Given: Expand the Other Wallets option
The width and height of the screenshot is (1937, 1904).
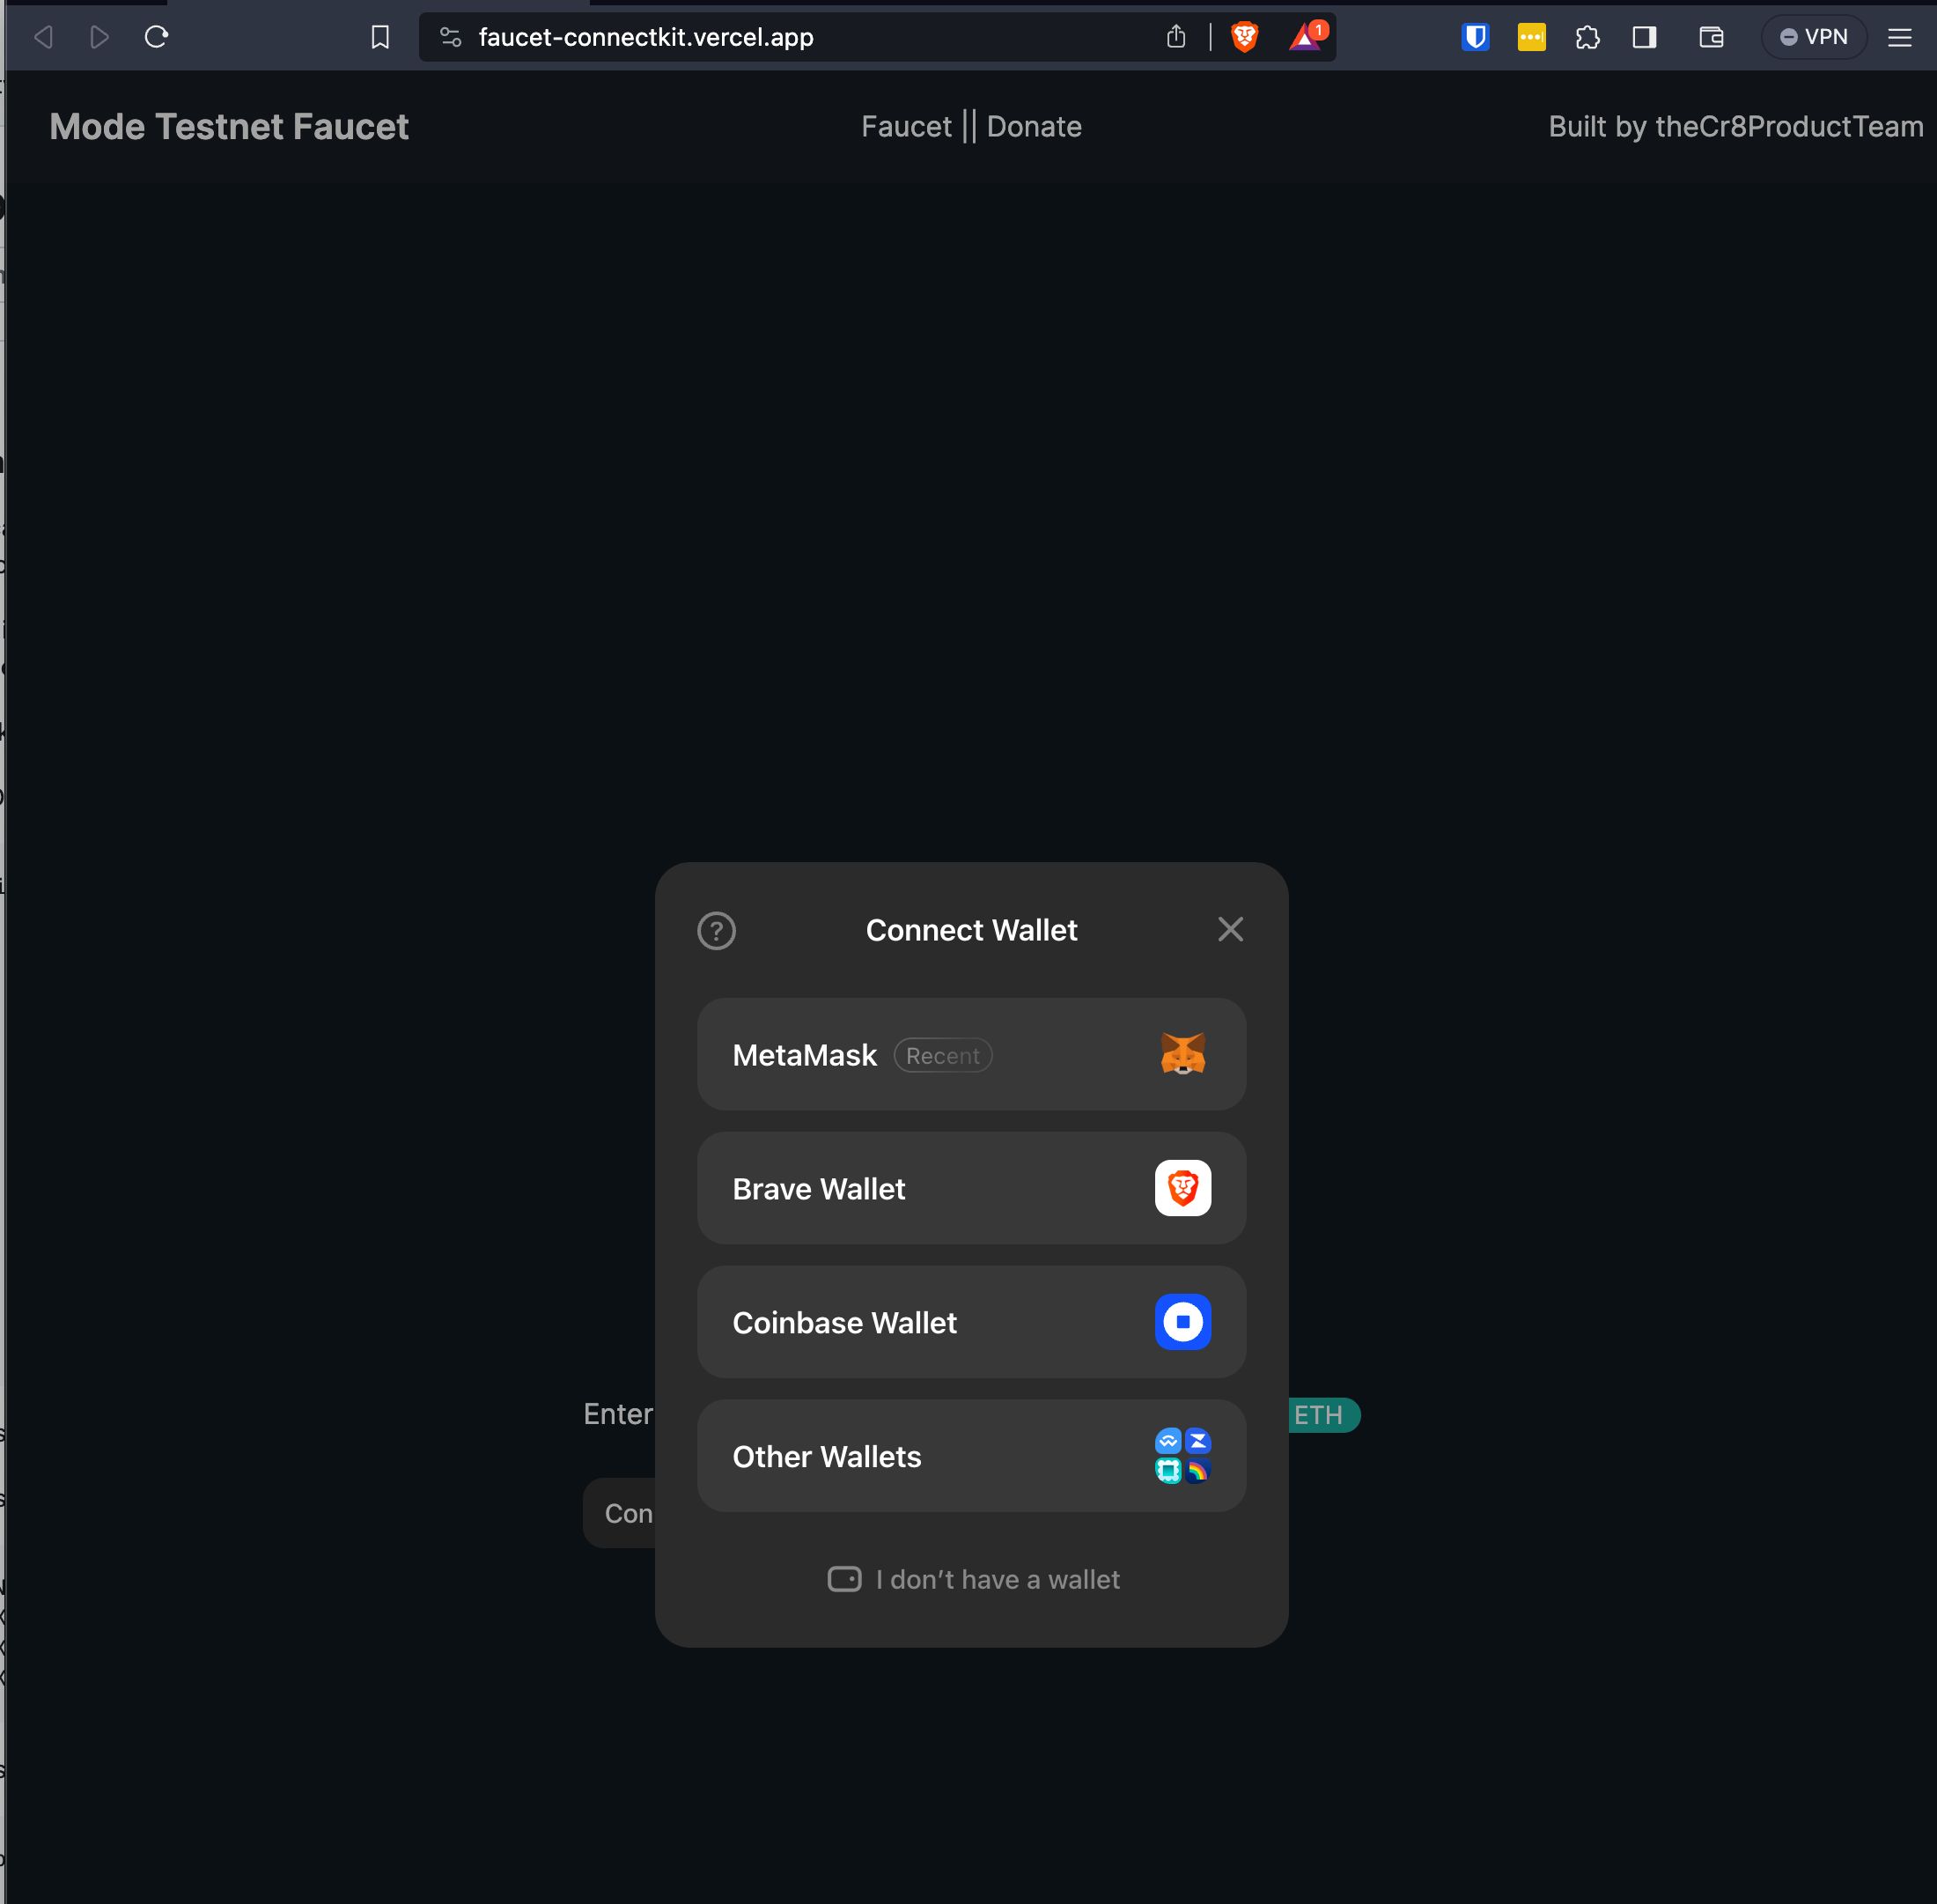Looking at the screenshot, I should (x=971, y=1456).
